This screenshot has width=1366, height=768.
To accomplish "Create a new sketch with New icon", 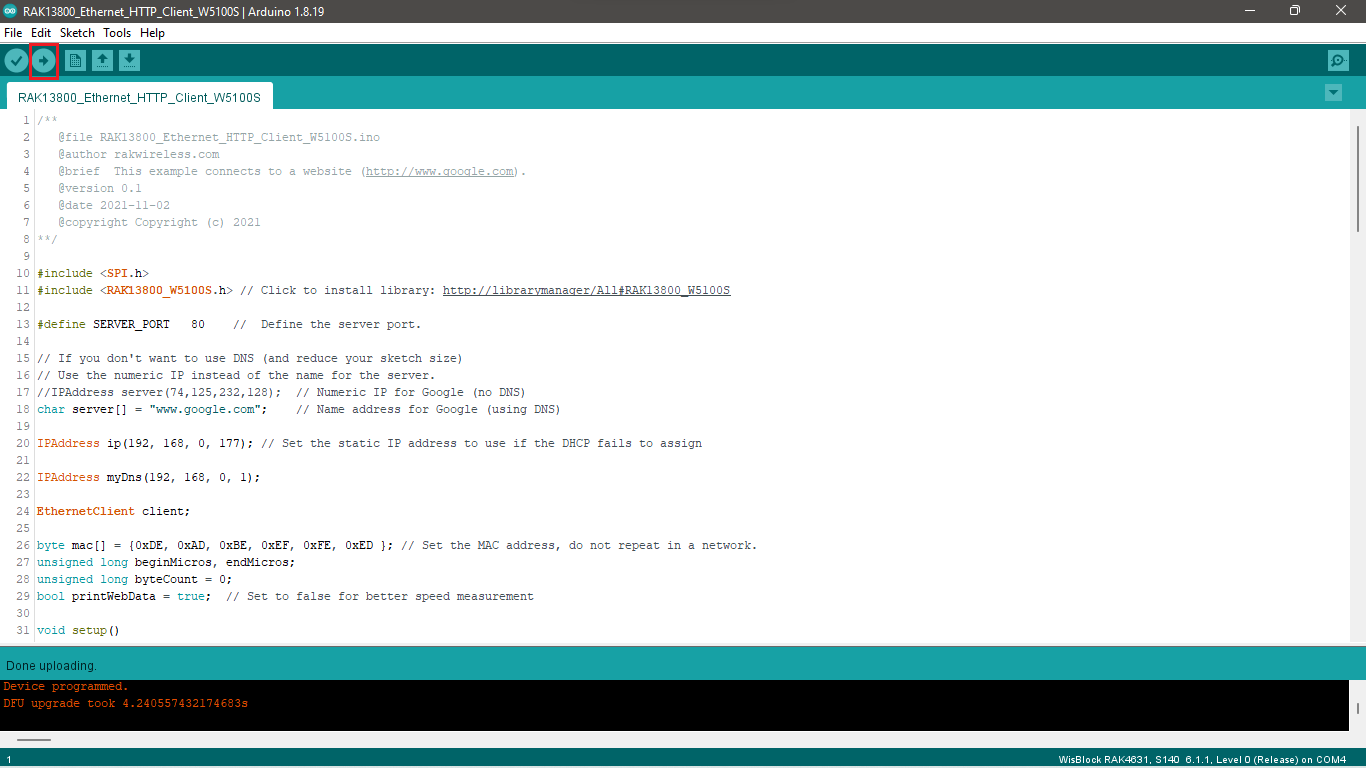I will tap(75, 61).
